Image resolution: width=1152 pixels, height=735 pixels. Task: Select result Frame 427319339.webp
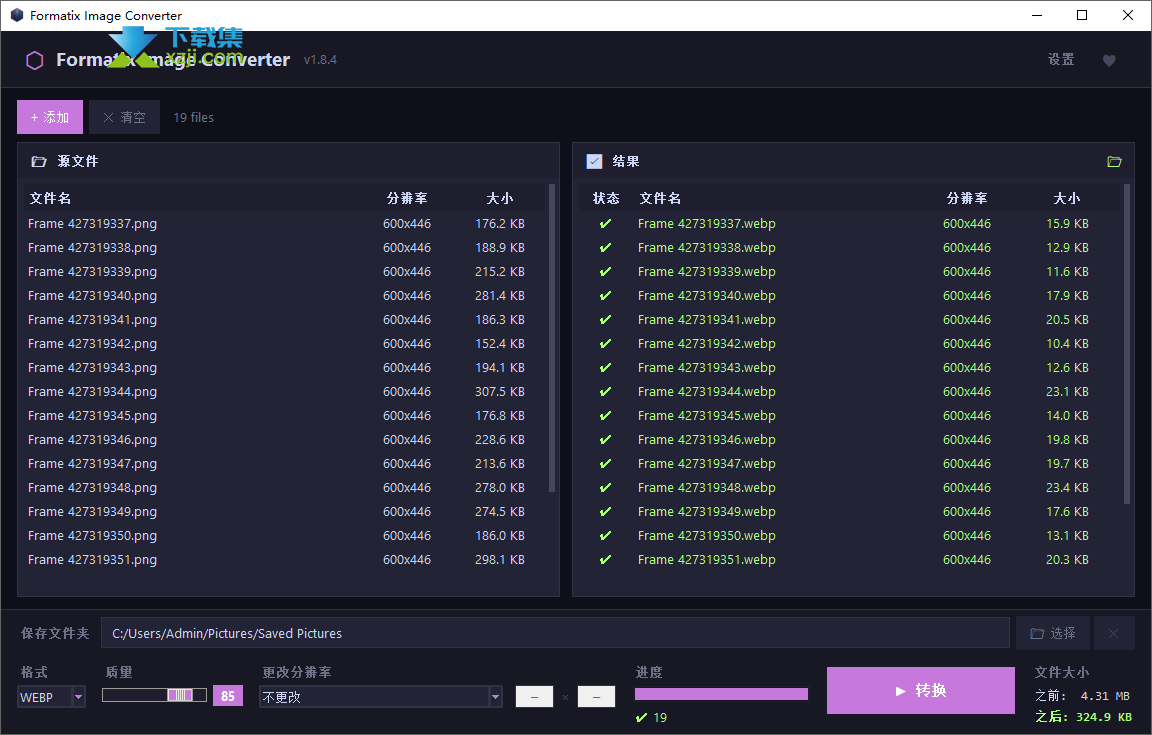[x=851, y=272]
